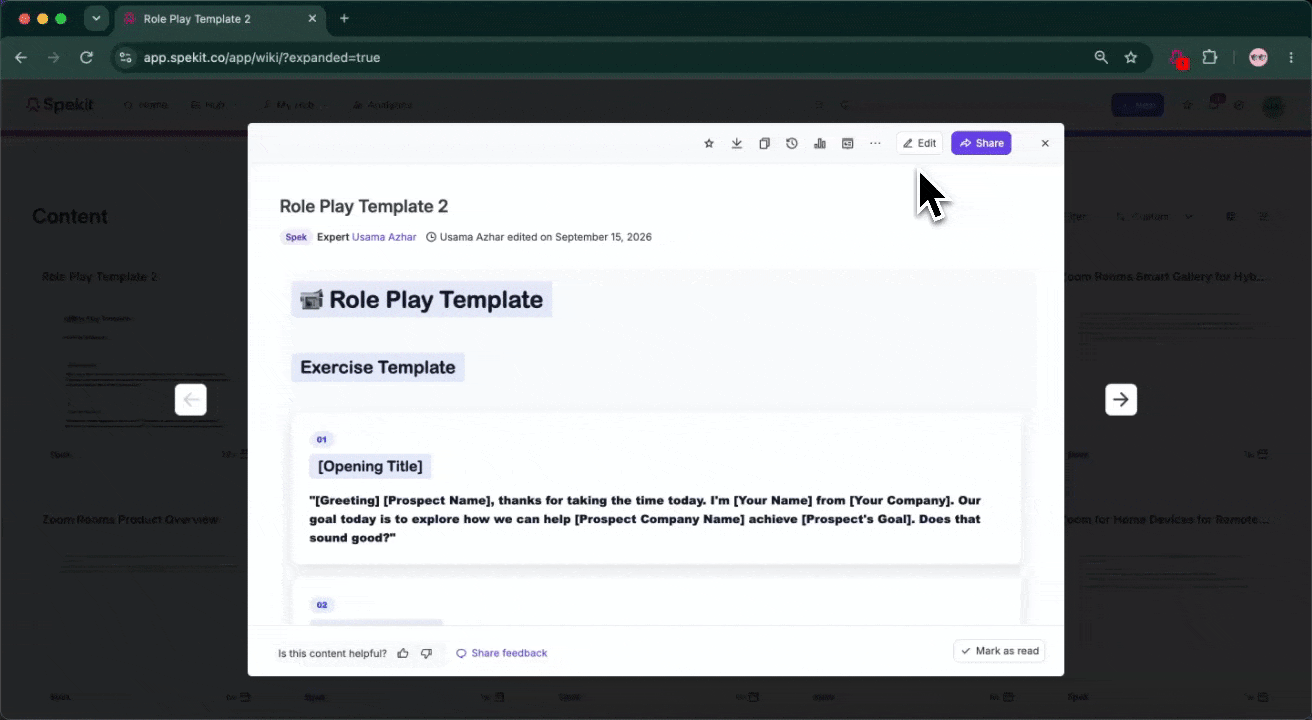Open the Share feedback link
The width and height of the screenshot is (1312, 720).
pos(502,653)
